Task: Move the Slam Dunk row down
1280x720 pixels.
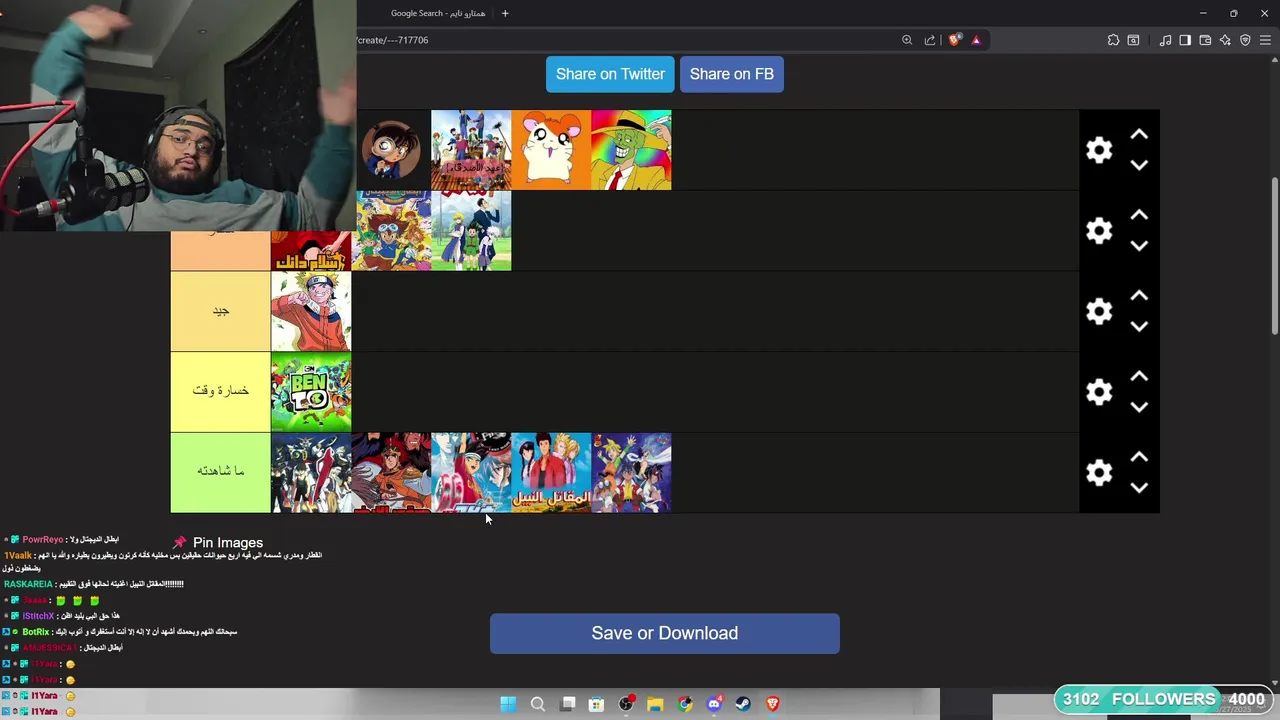Action: pos(1139,245)
